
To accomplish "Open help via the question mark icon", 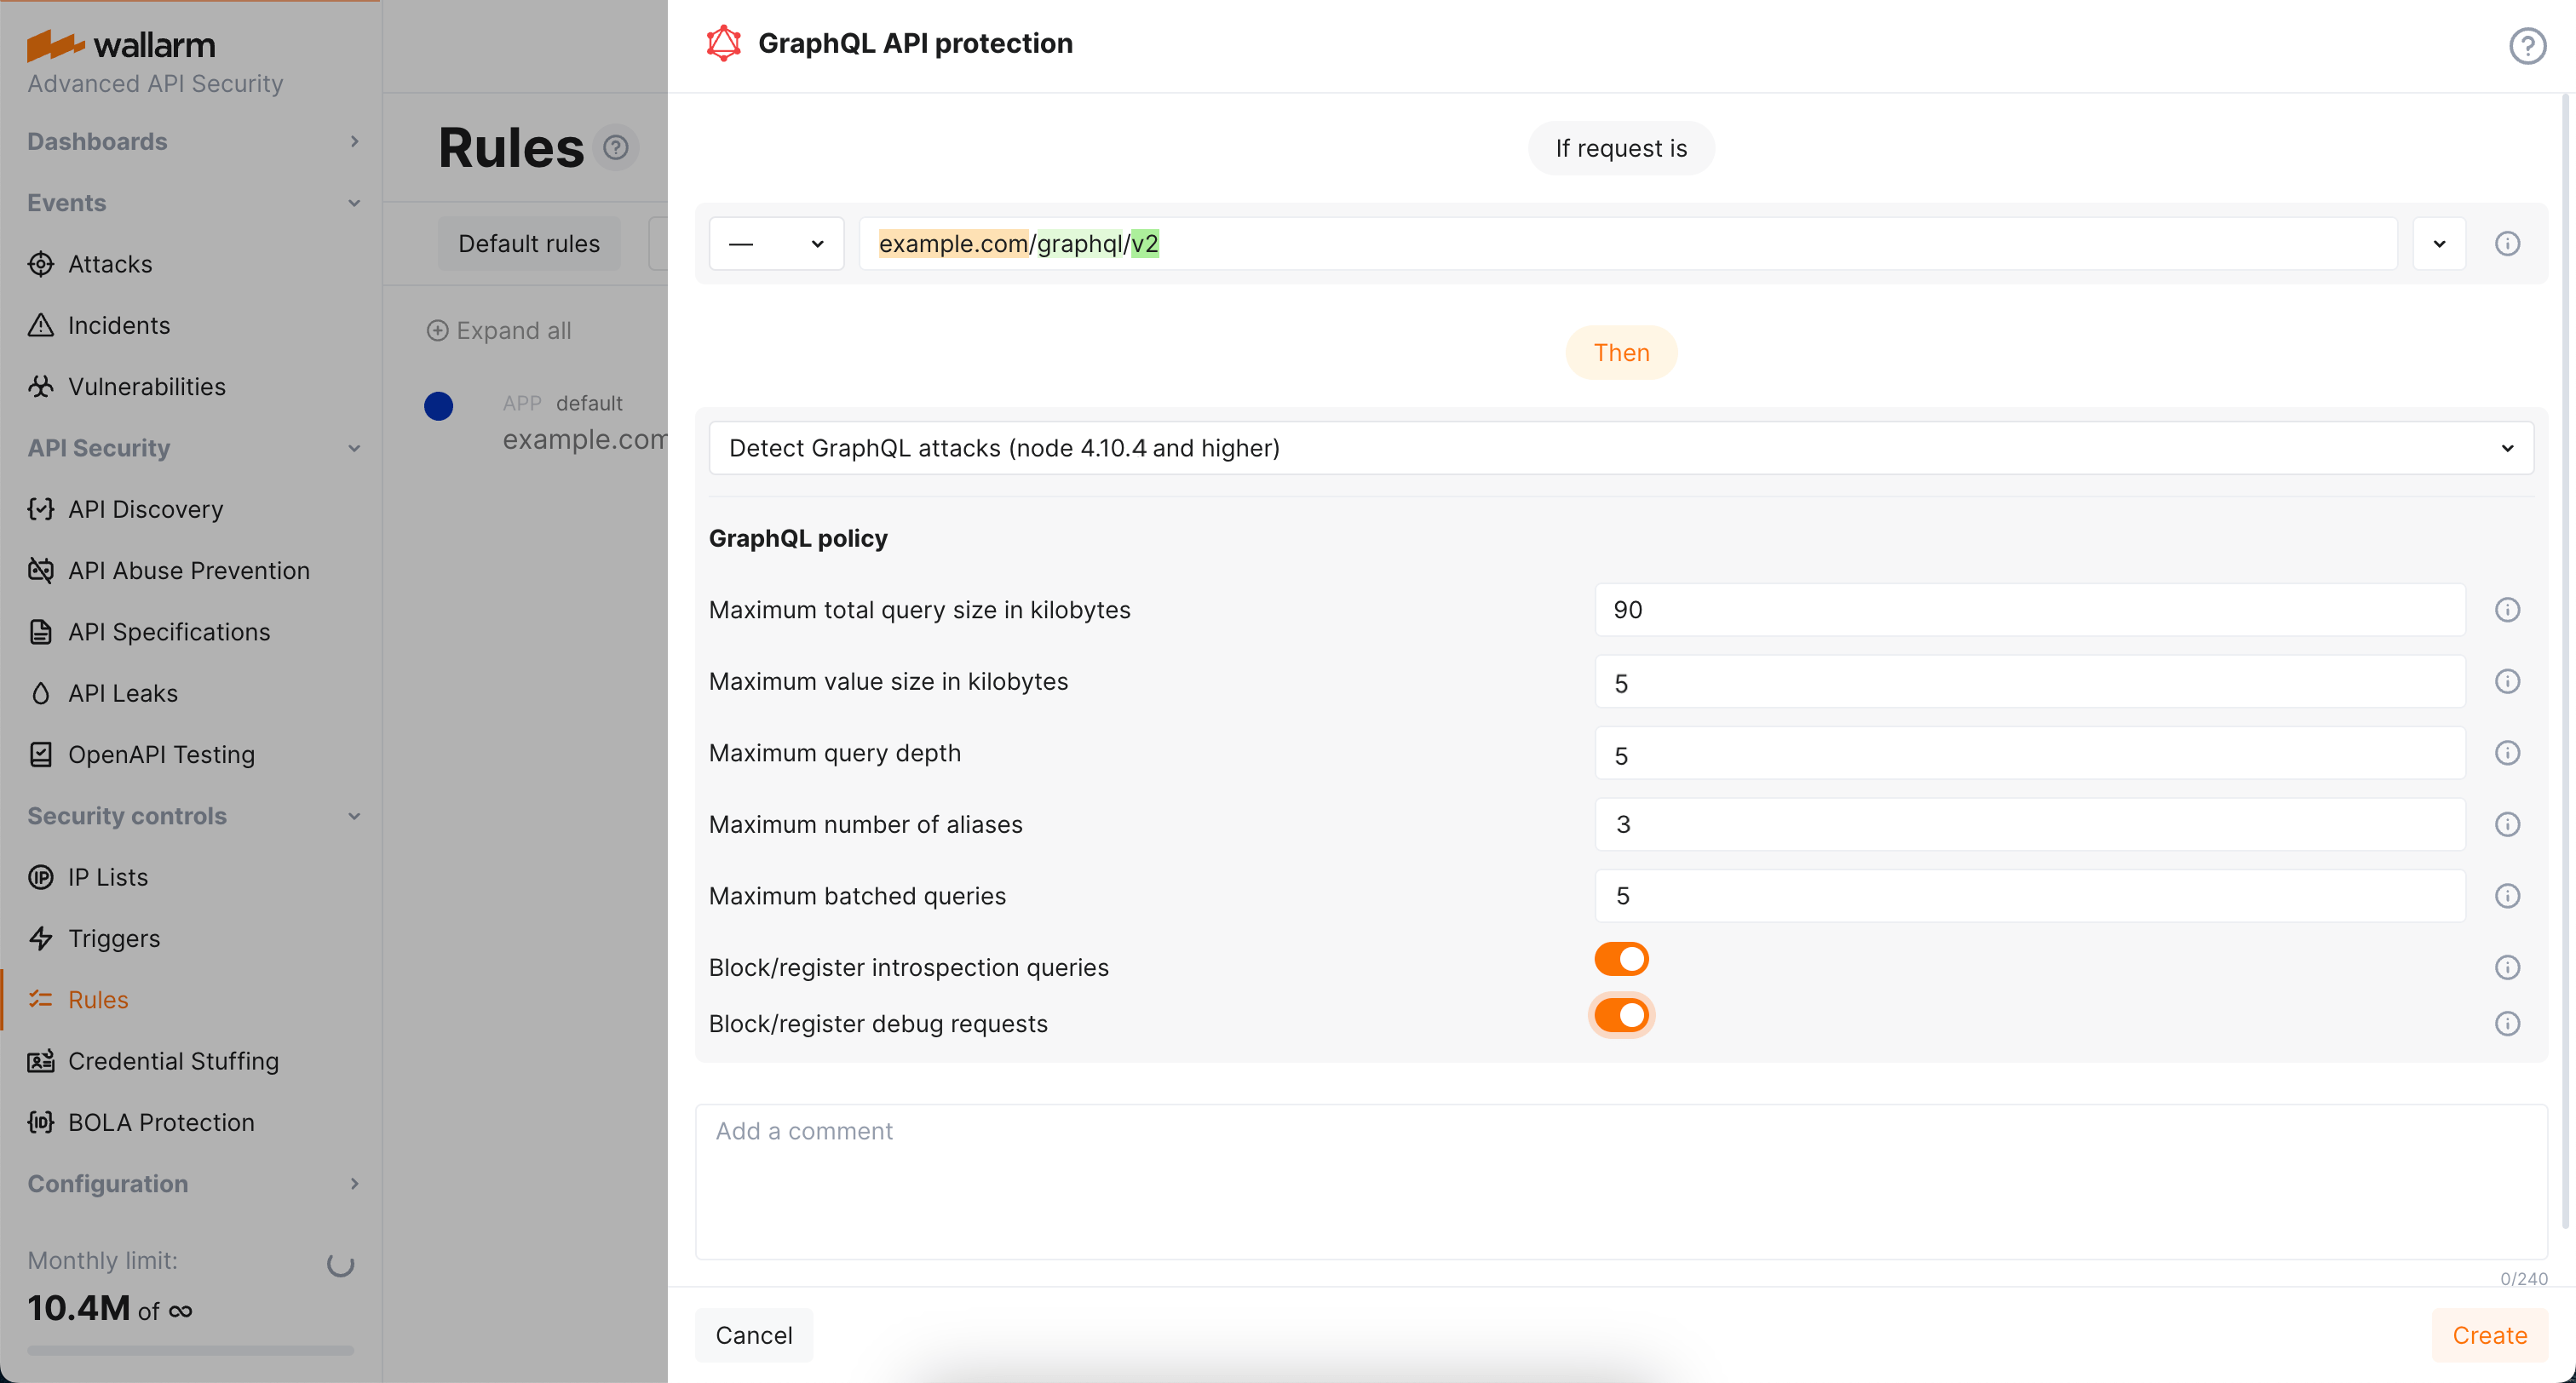I will [x=2527, y=45].
